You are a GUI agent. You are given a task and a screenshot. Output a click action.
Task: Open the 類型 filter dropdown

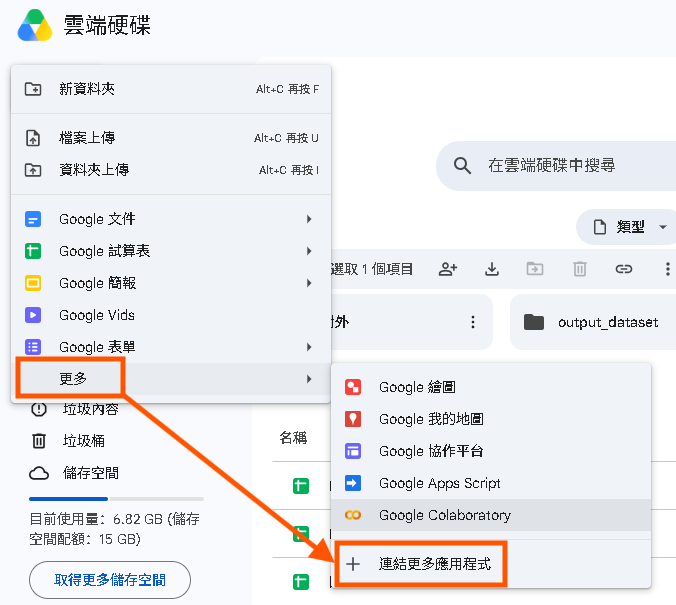click(627, 227)
